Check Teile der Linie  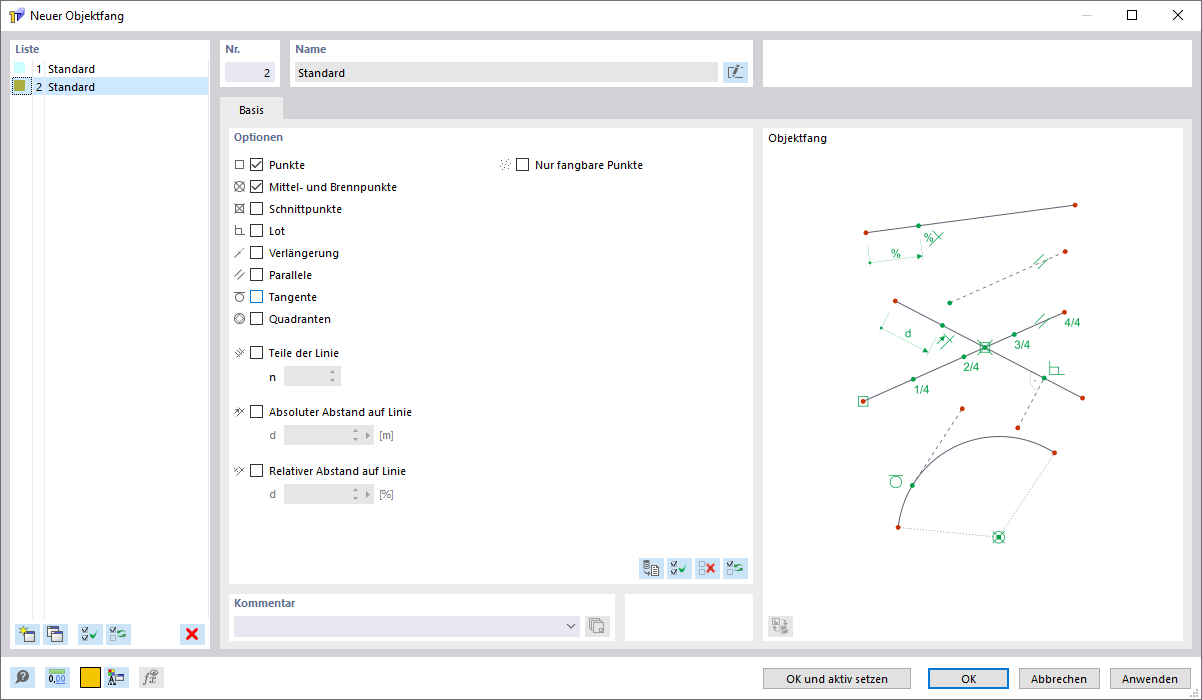[256, 353]
